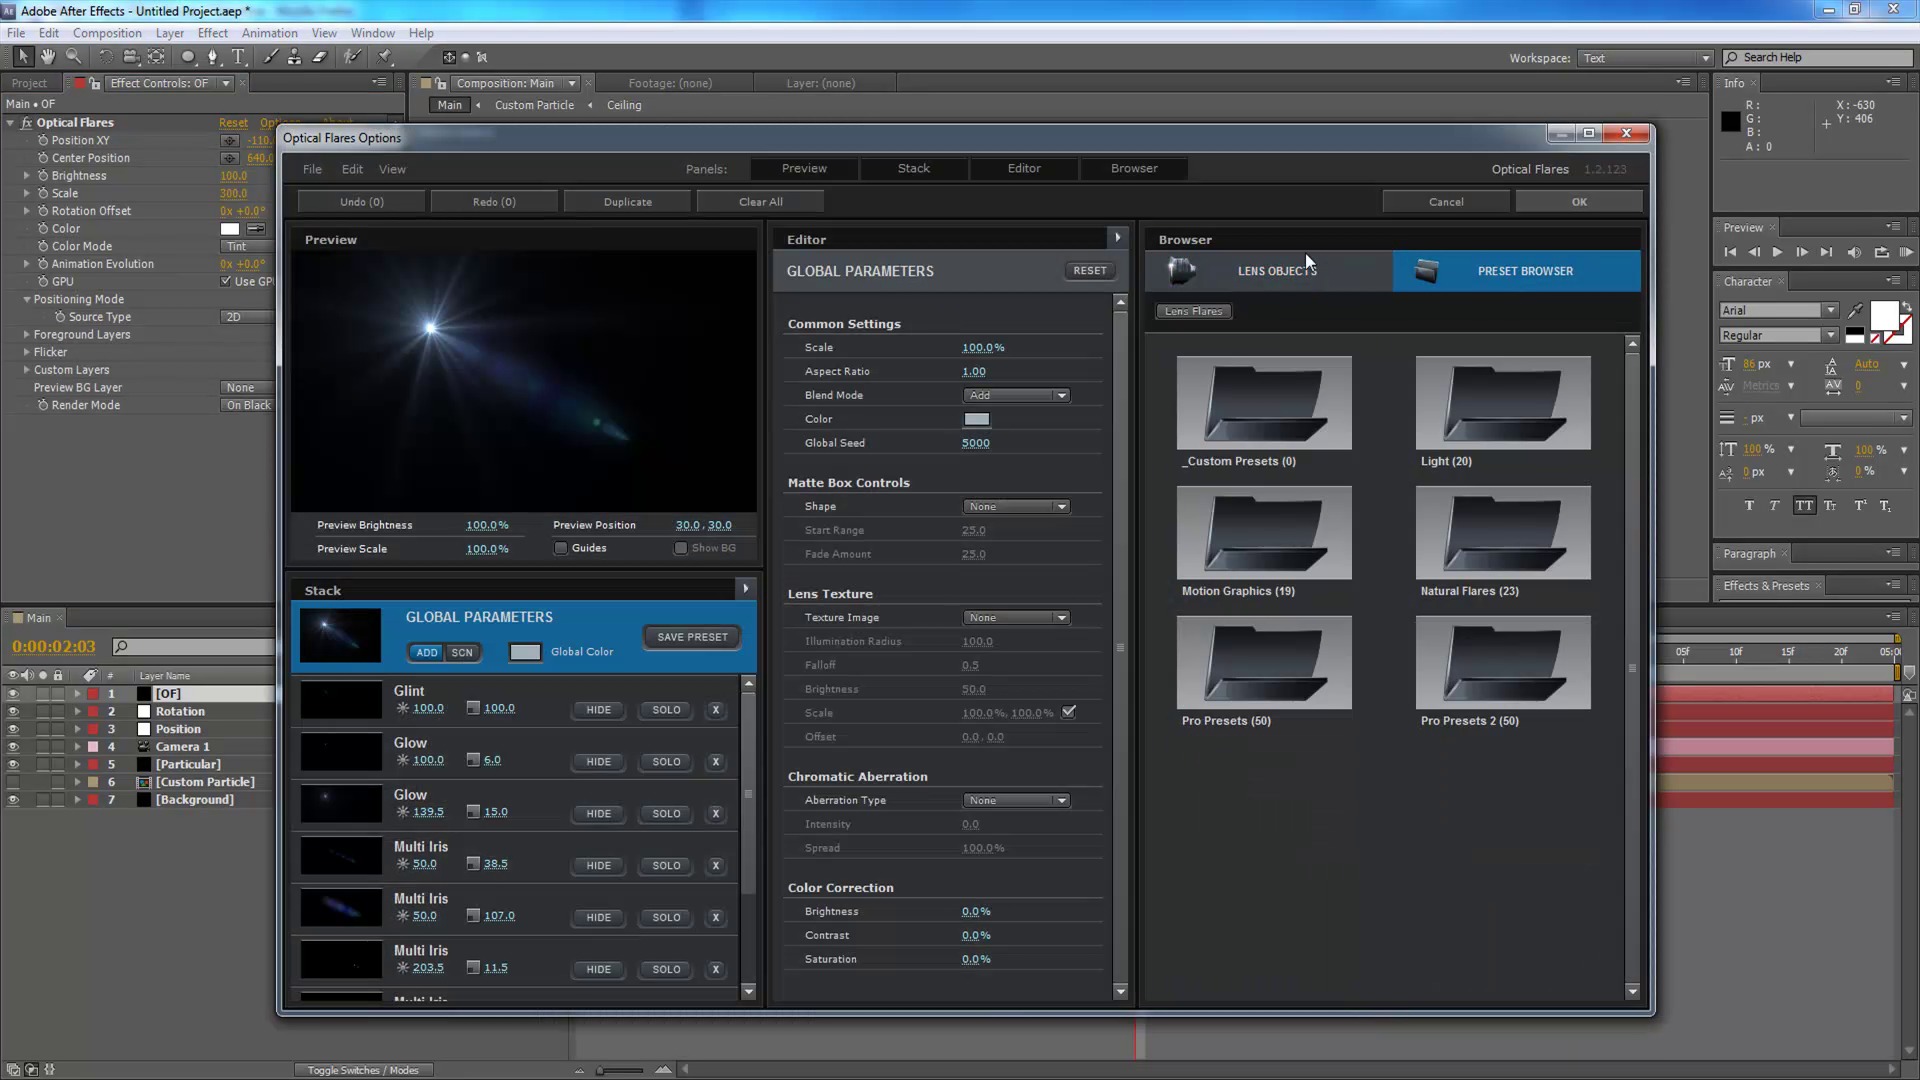Select the Unified Camera tool
Image resolution: width=1920 pixels, height=1080 pixels.
click(130, 57)
